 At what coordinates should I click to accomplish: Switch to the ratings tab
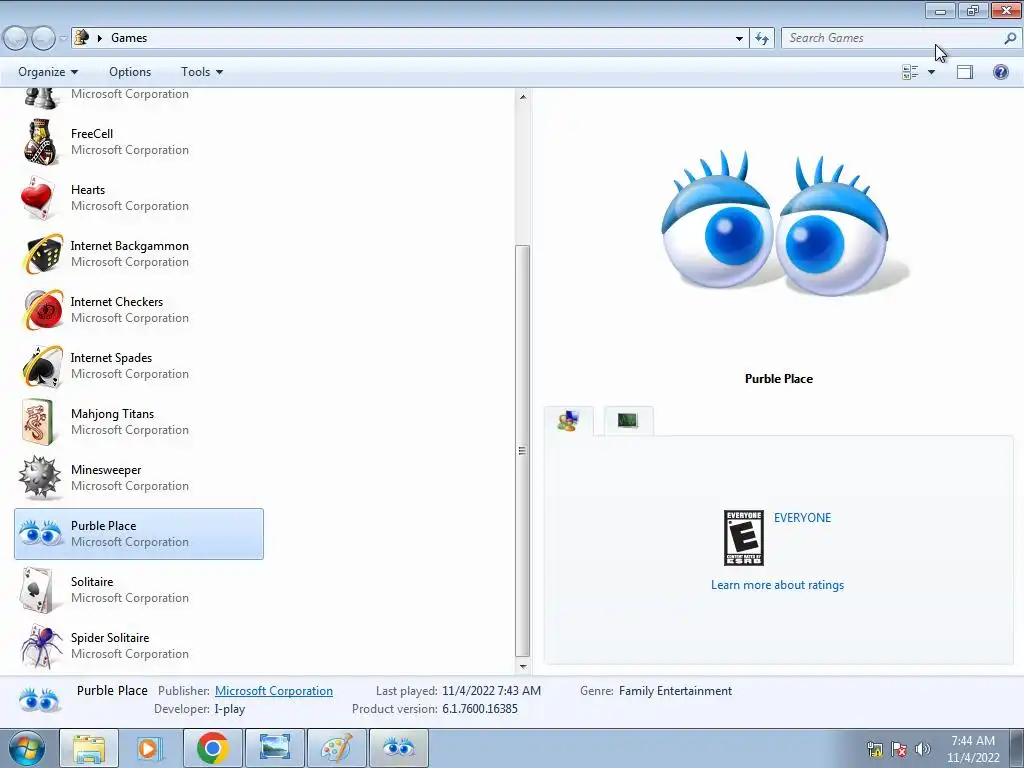coord(568,421)
